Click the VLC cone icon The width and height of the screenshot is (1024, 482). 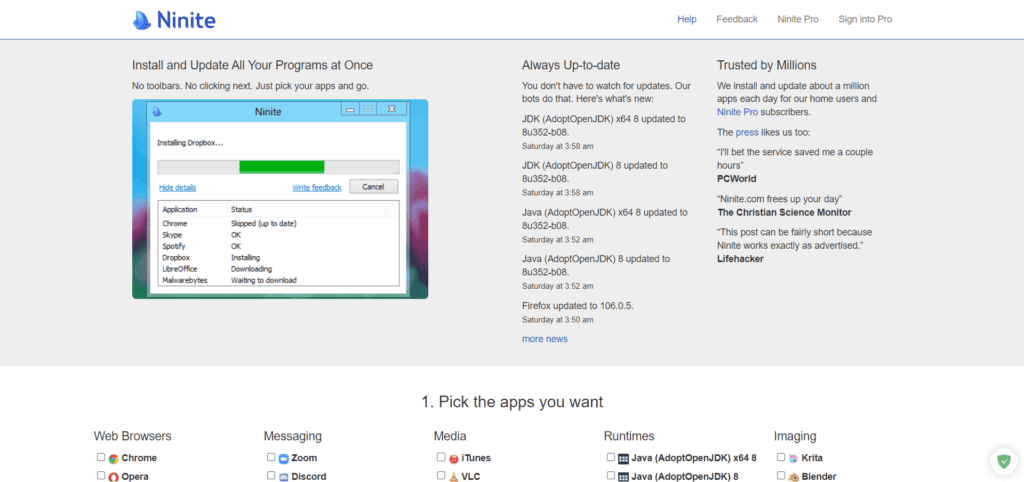point(453,477)
